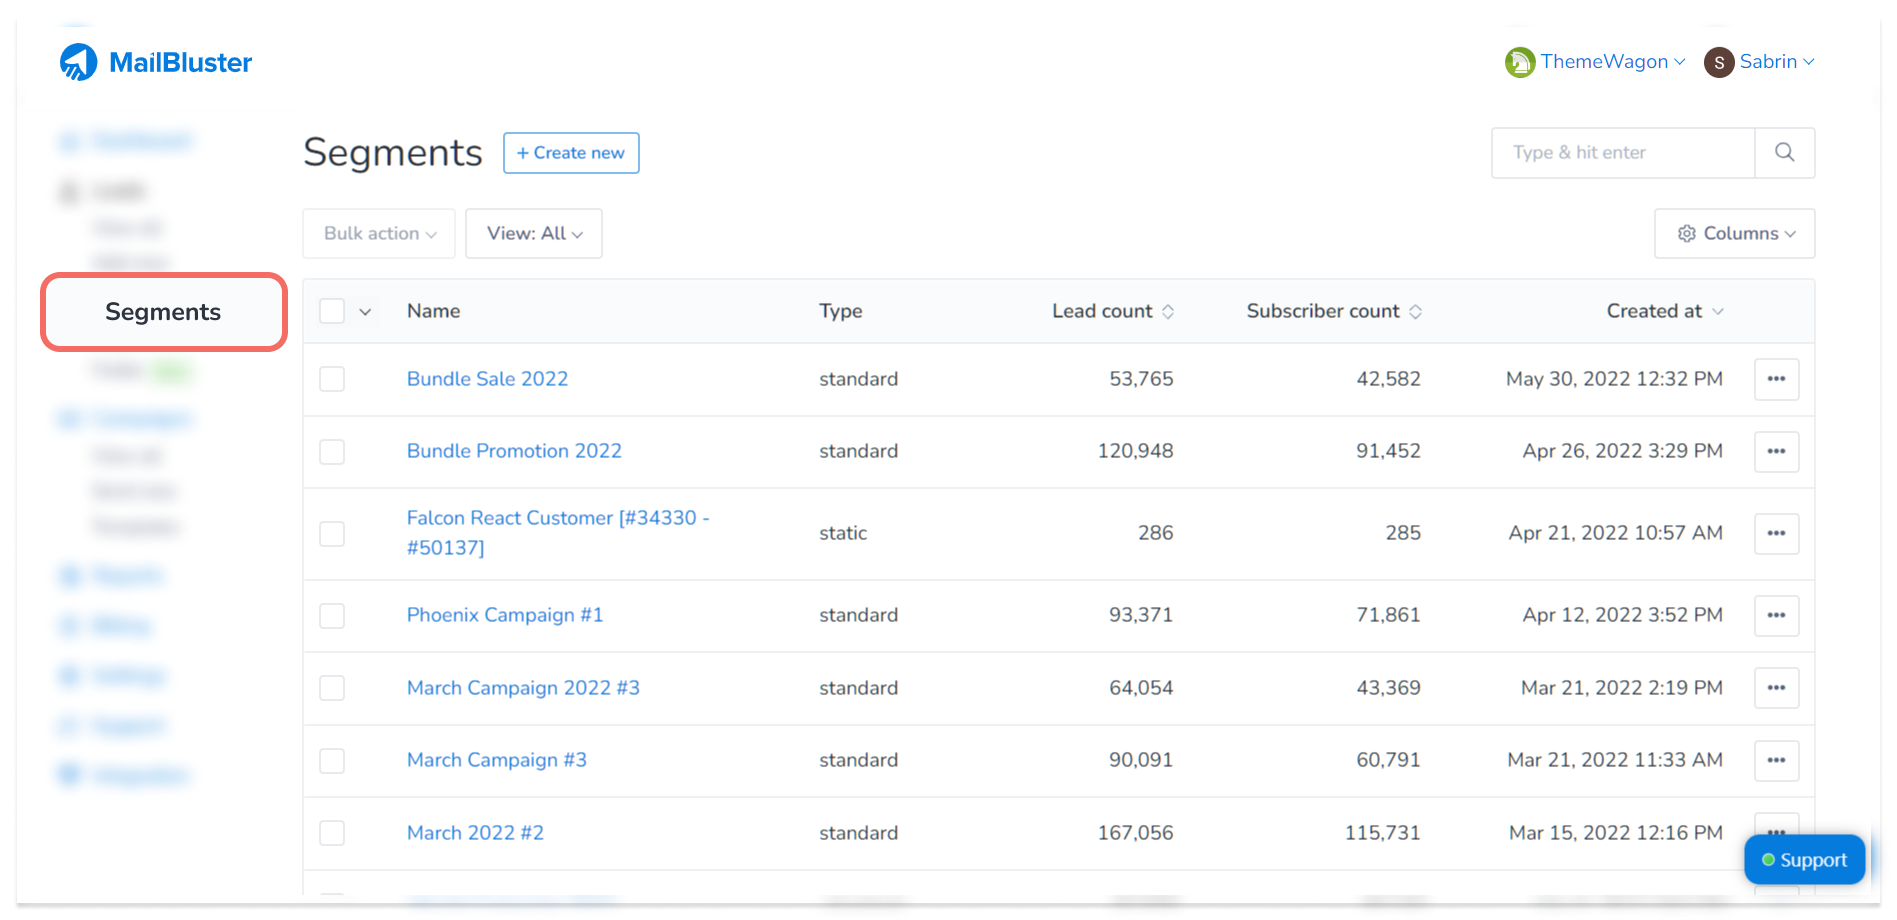Screen dimensions: 1897x920
Task: Open the Sabrin user account menu
Action: pos(1759,62)
